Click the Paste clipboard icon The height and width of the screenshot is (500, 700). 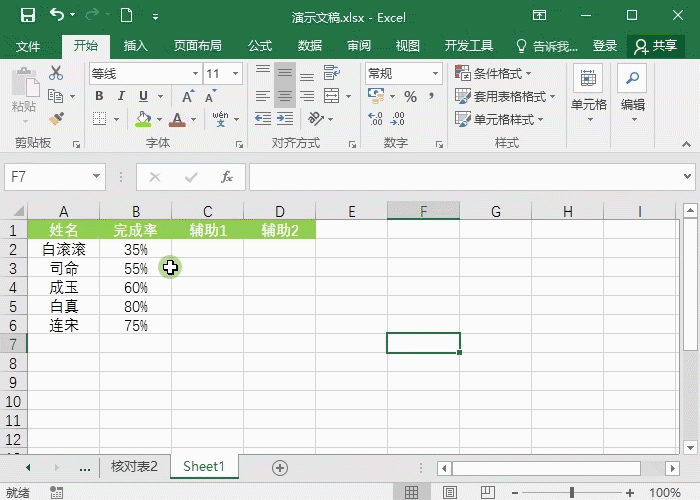coord(25,82)
